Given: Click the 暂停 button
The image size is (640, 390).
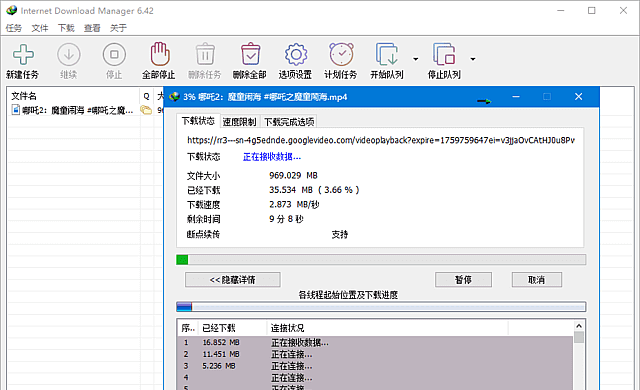Looking at the screenshot, I should [x=463, y=280].
